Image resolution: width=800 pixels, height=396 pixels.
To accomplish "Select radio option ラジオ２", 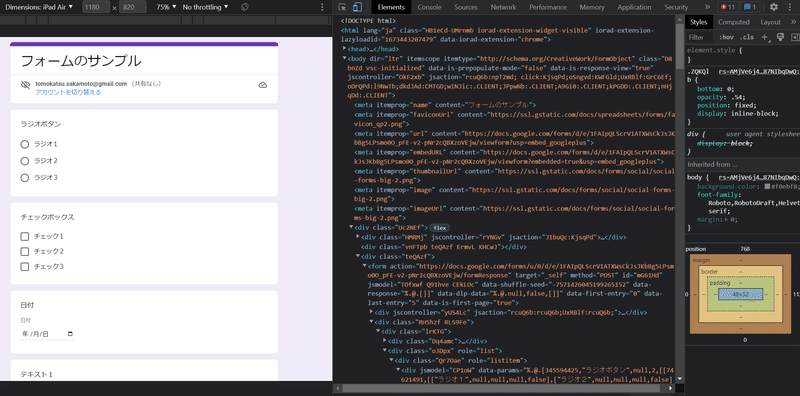I will click(x=24, y=161).
